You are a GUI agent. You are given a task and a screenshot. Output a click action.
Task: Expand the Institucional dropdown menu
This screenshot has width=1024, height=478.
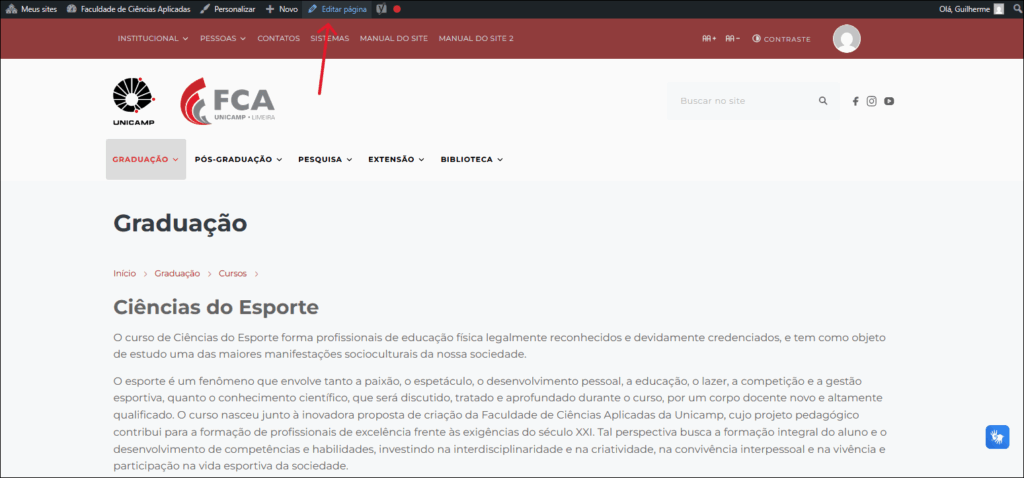click(x=153, y=39)
